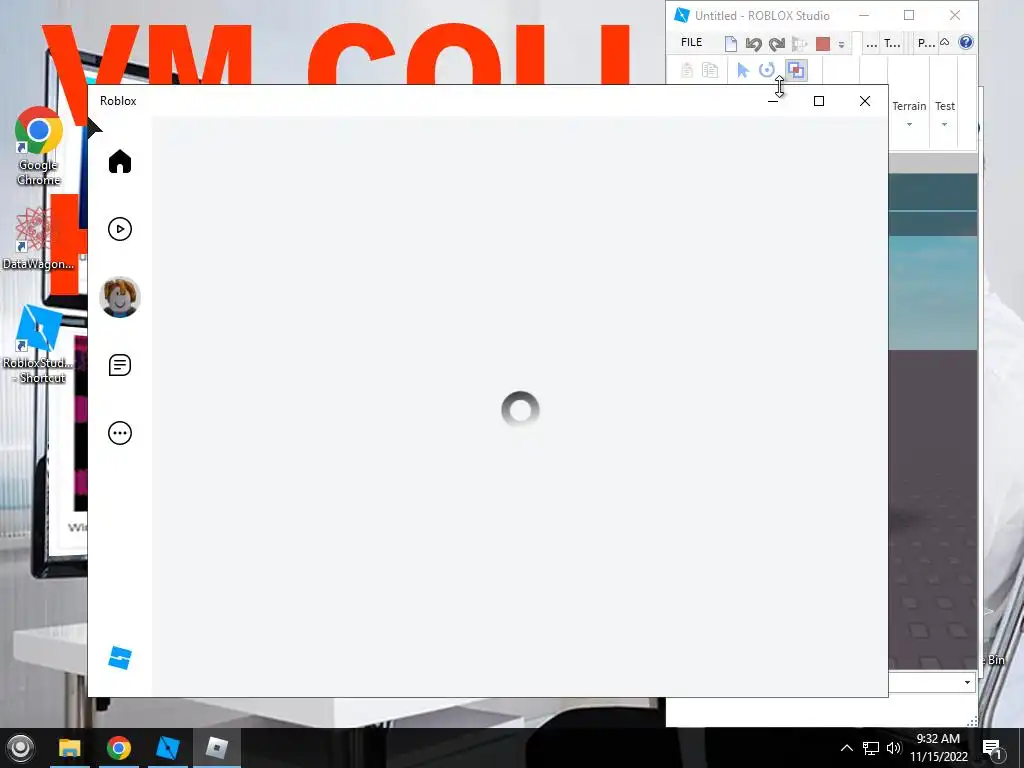Image resolution: width=1024 pixels, height=768 pixels.
Task: Open the FILE menu in ROBLOX Studio
Action: (x=691, y=42)
